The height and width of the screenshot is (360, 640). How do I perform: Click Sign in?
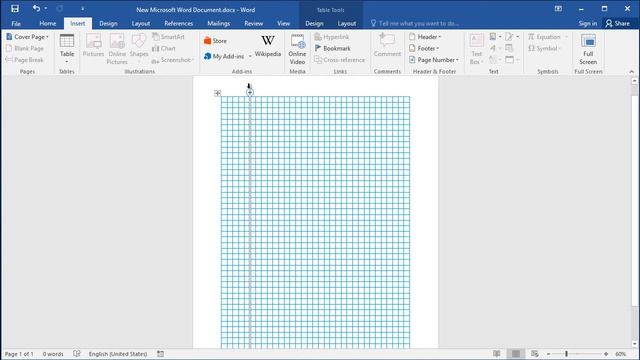click(x=587, y=24)
